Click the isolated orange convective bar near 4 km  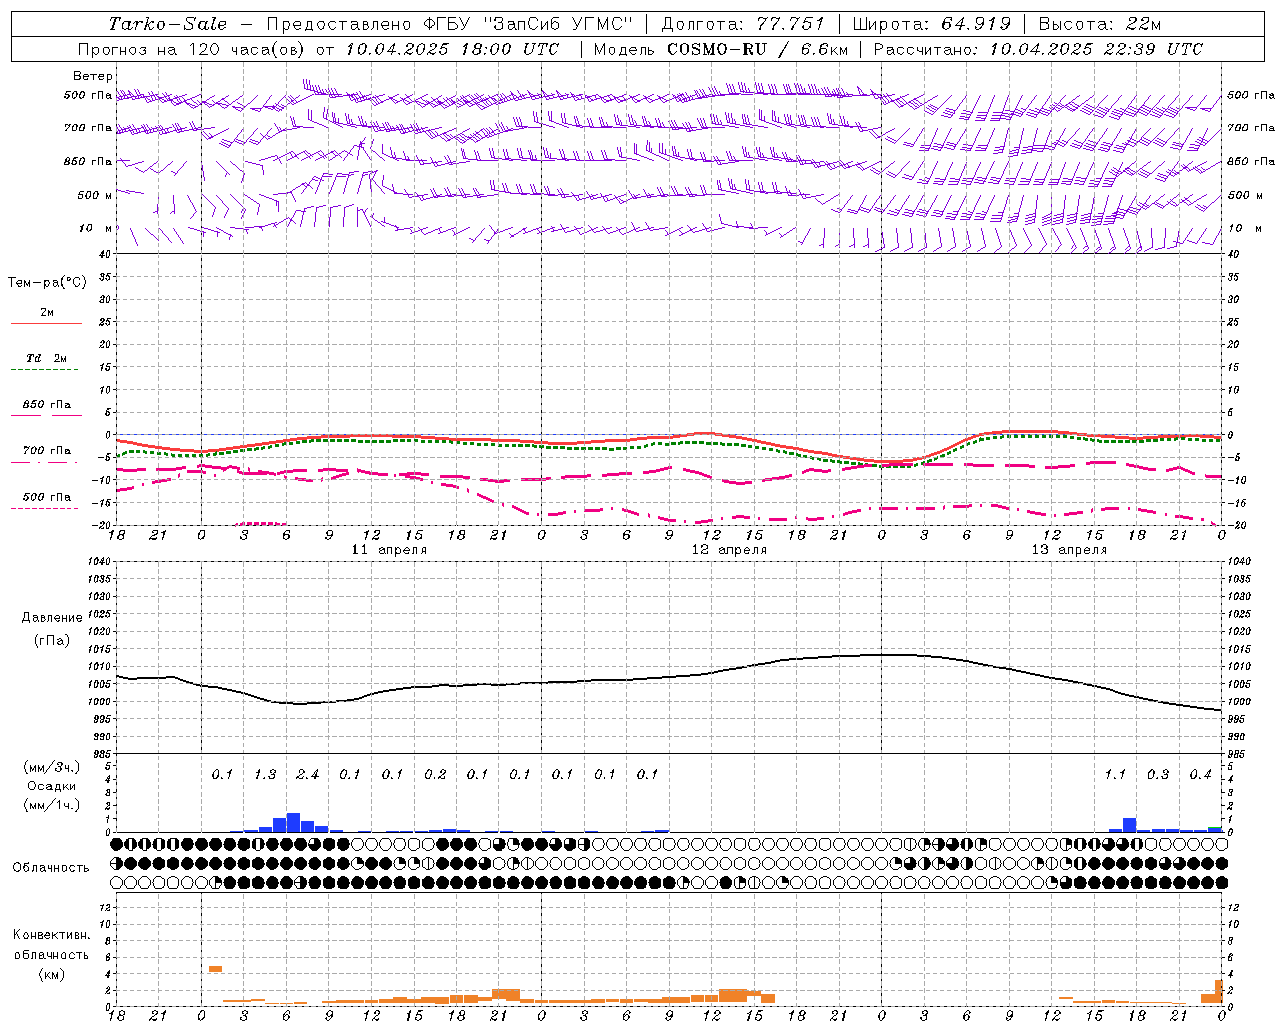click(x=215, y=969)
